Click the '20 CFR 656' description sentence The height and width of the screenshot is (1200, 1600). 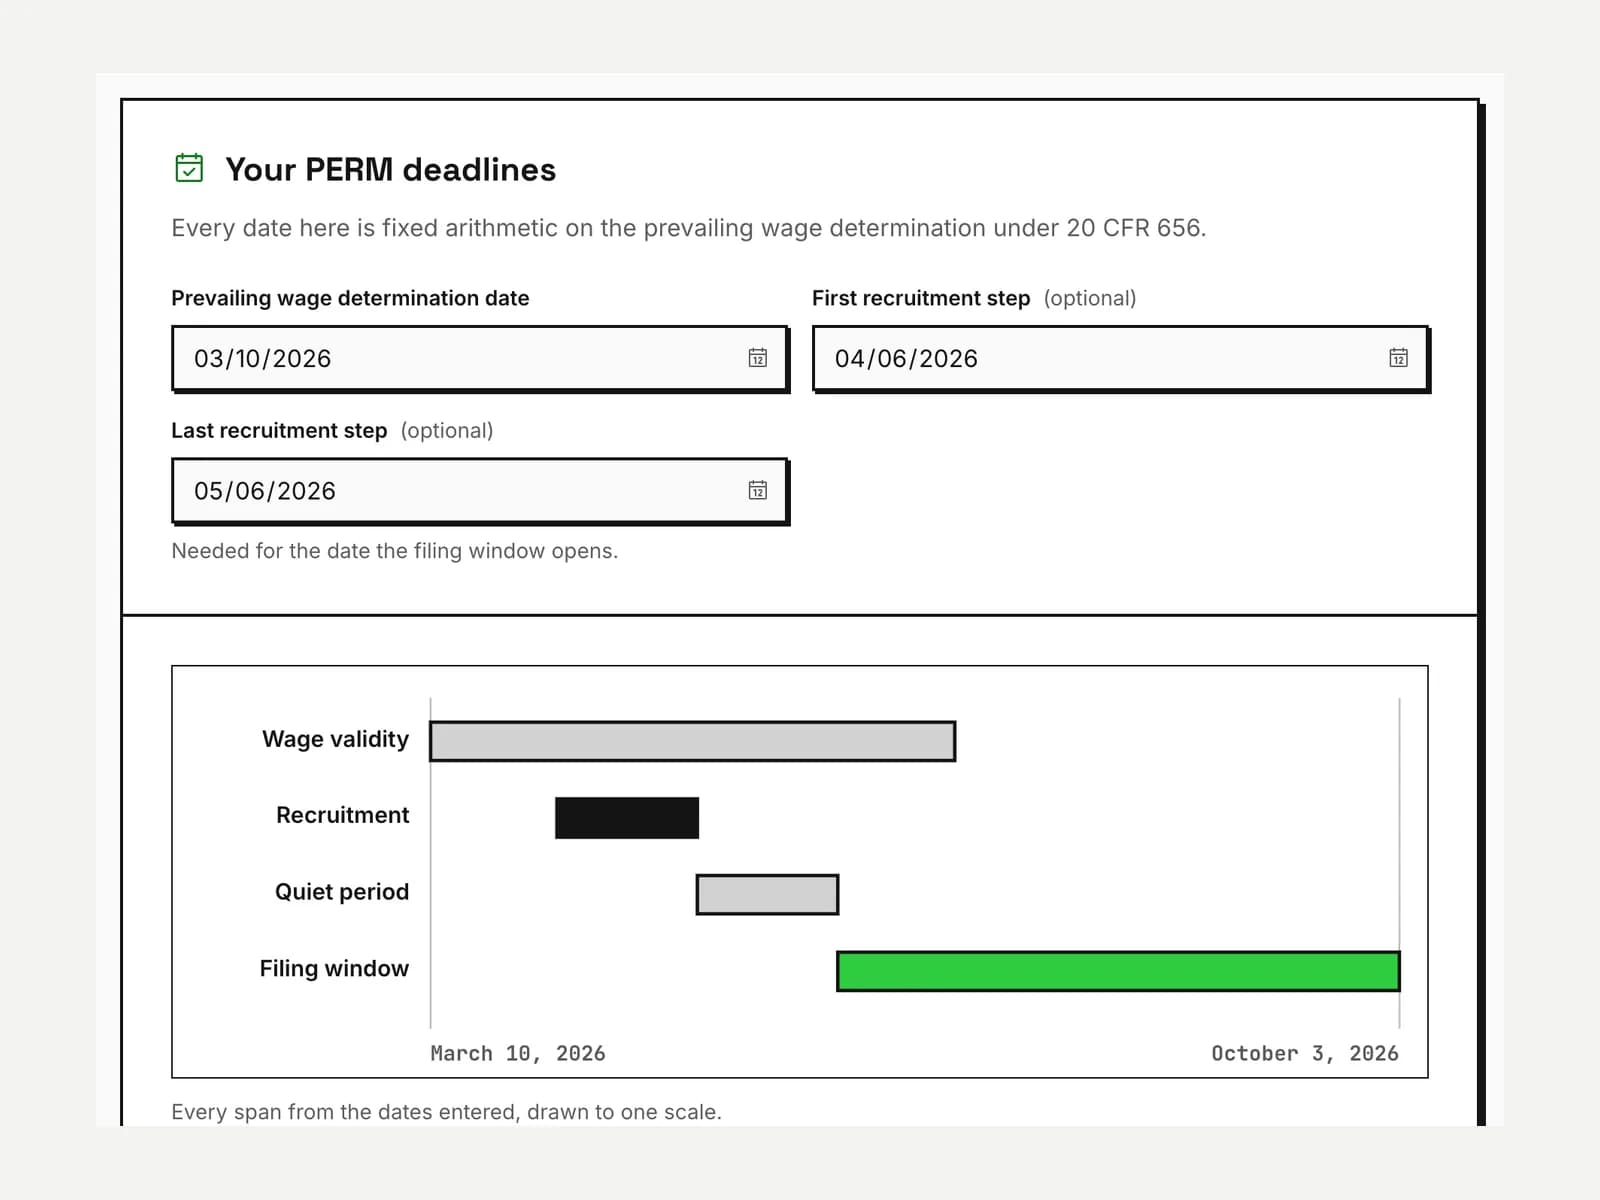tap(689, 228)
